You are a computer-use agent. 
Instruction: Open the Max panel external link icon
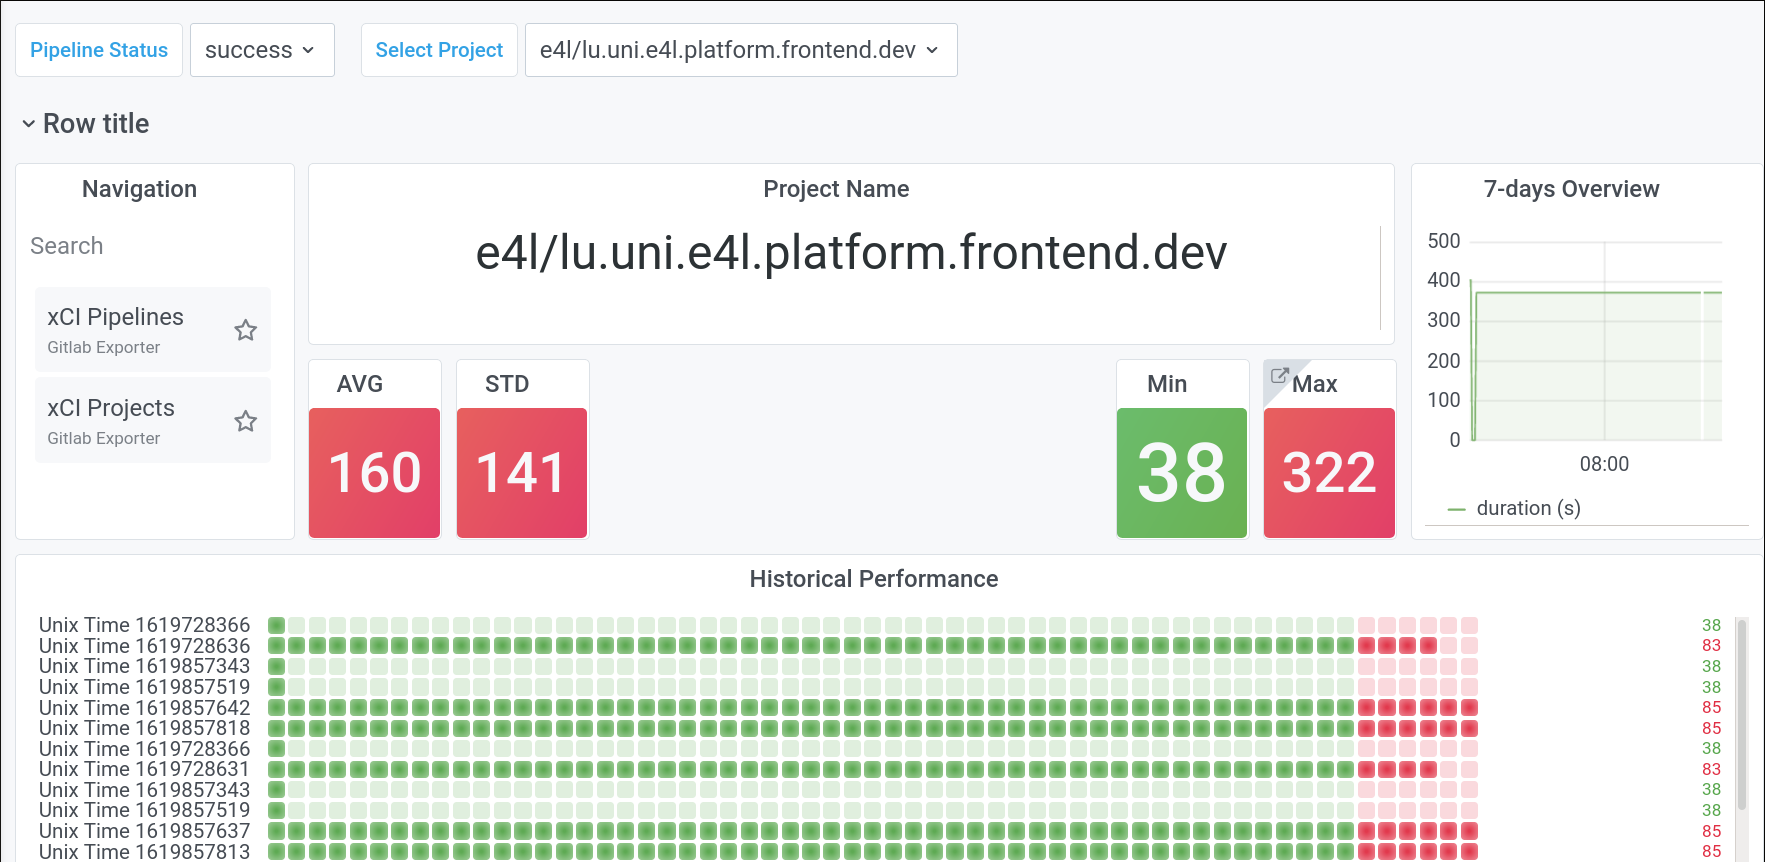[x=1279, y=376]
